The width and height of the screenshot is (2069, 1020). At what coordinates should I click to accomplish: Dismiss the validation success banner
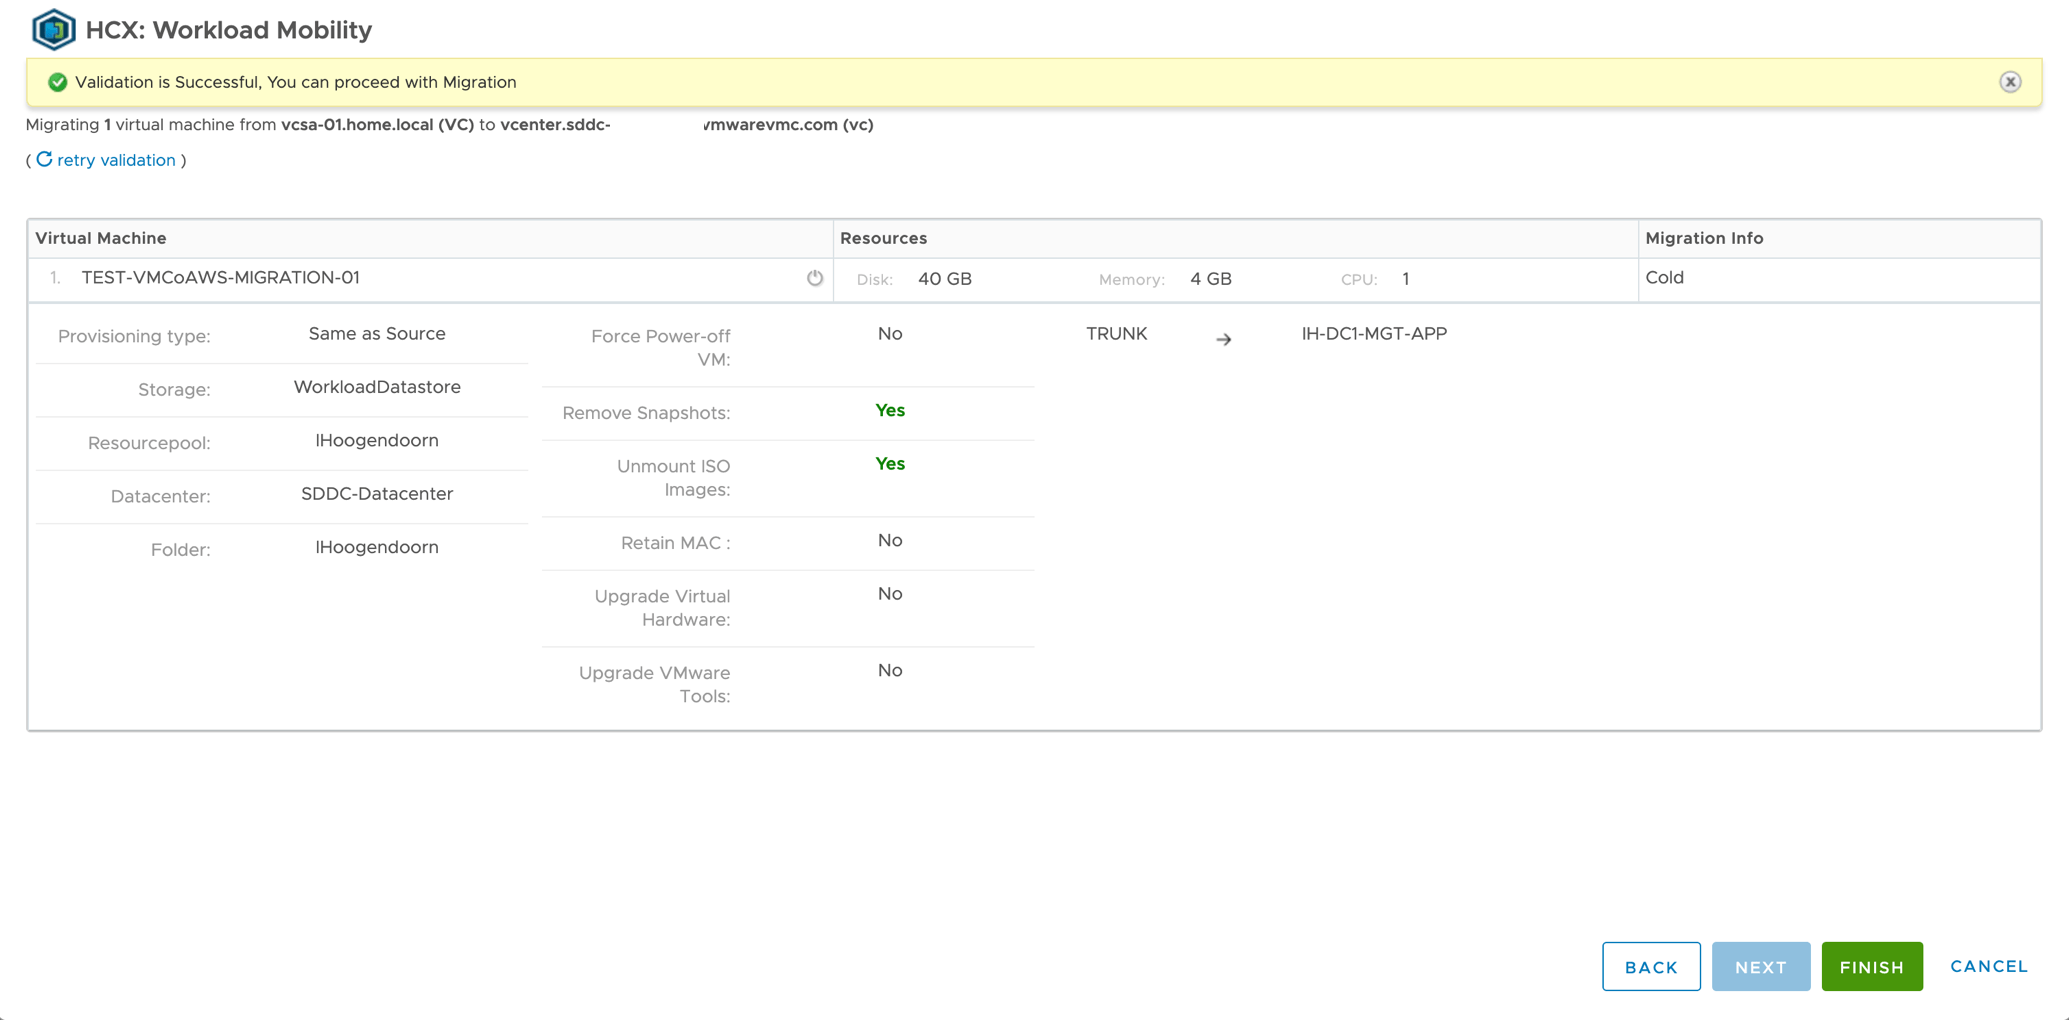click(x=2010, y=82)
